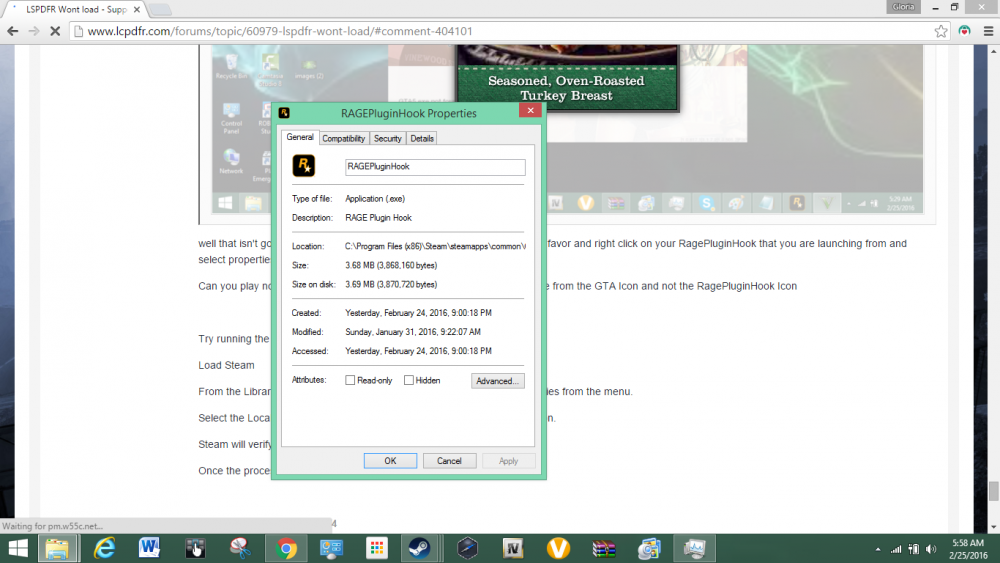Switch to the General tab

point(300,137)
